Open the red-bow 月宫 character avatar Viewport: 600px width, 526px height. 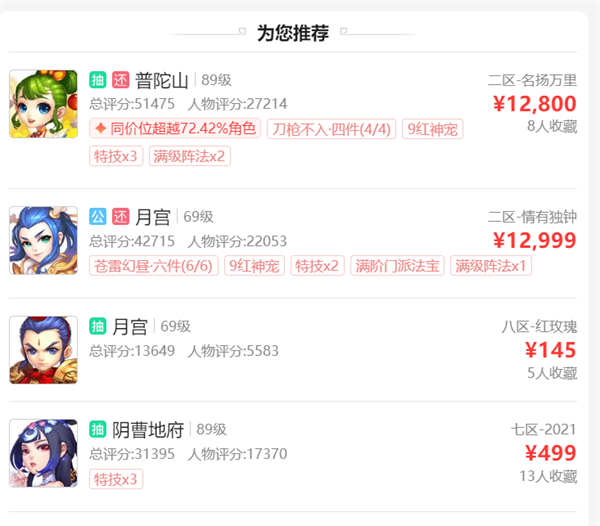tap(43, 350)
